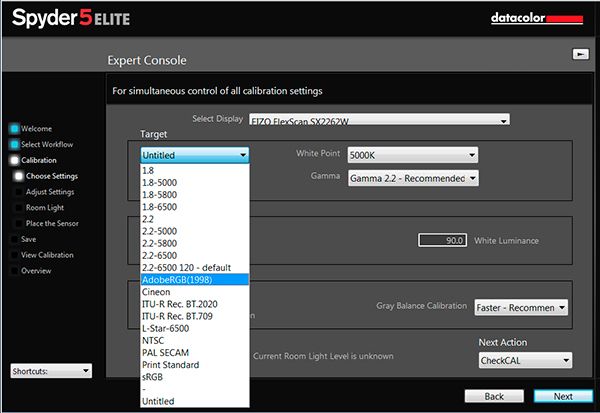Open the Next Action CheckCAL dropdown

525,360
